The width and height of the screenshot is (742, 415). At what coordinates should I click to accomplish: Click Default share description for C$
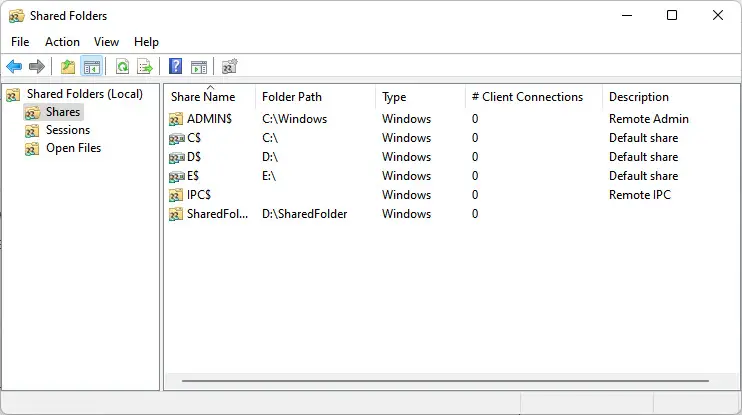pos(644,138)
